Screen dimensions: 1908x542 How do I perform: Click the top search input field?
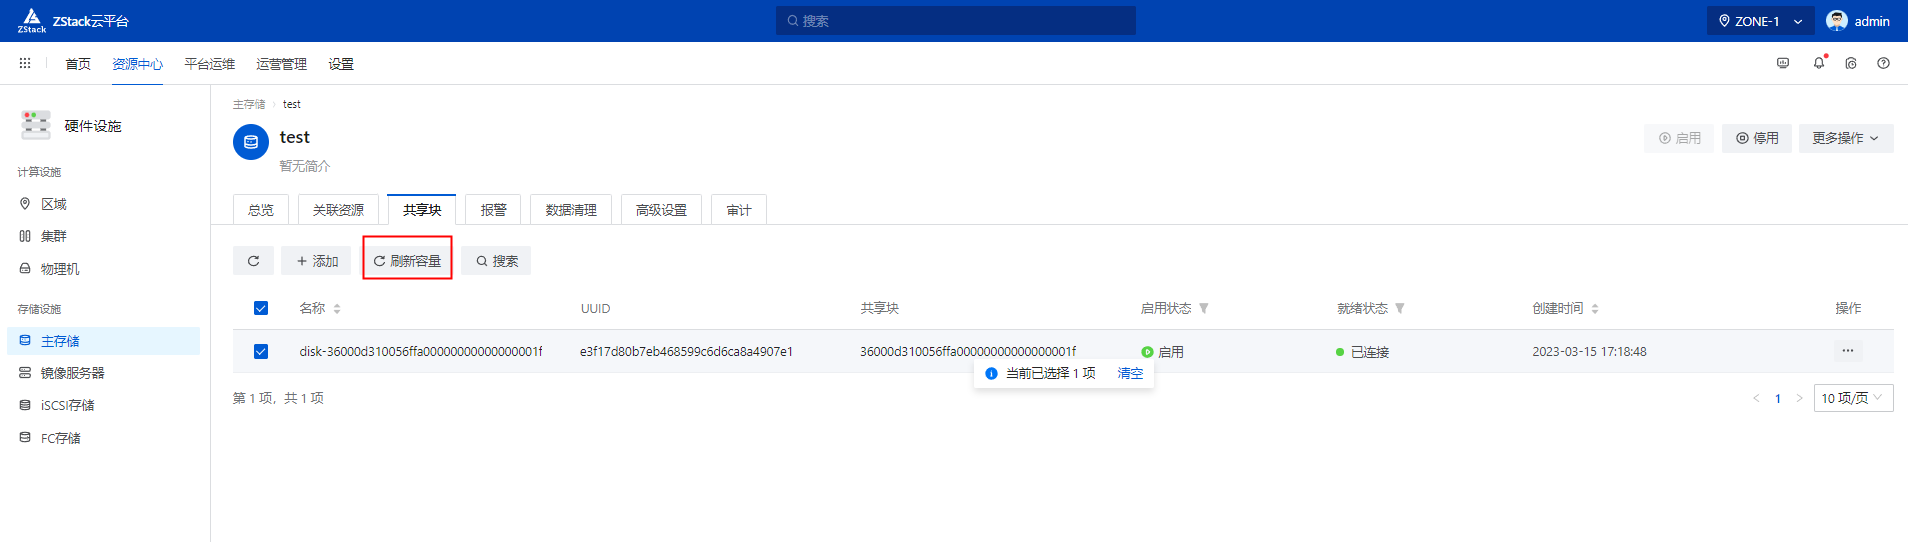pos(955,21)
